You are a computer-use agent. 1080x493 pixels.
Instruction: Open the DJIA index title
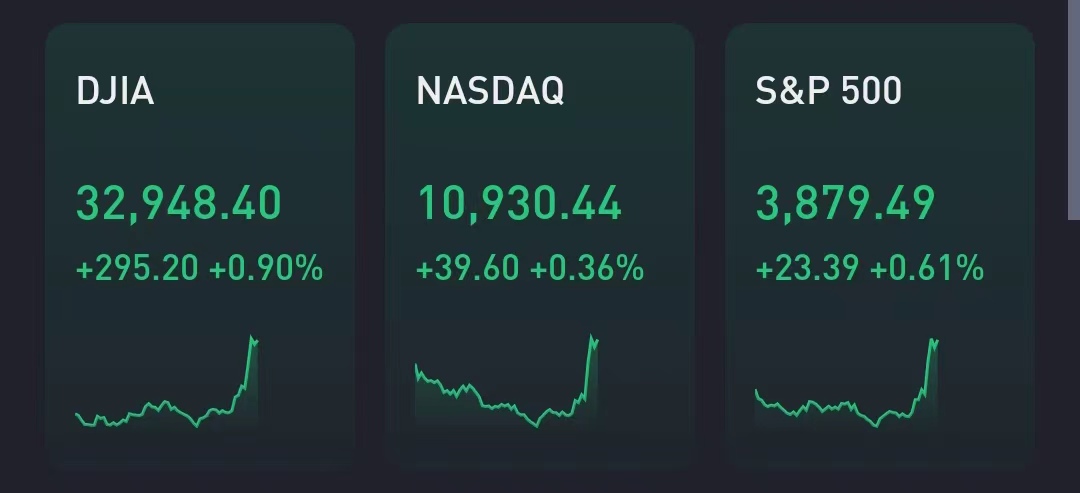point(115,91)
